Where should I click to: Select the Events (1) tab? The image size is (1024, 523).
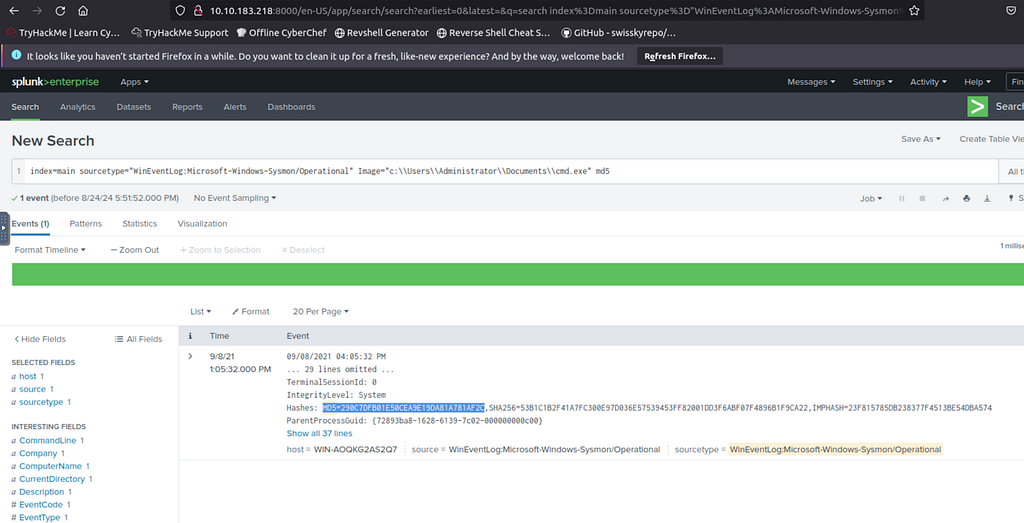point(30,224)
